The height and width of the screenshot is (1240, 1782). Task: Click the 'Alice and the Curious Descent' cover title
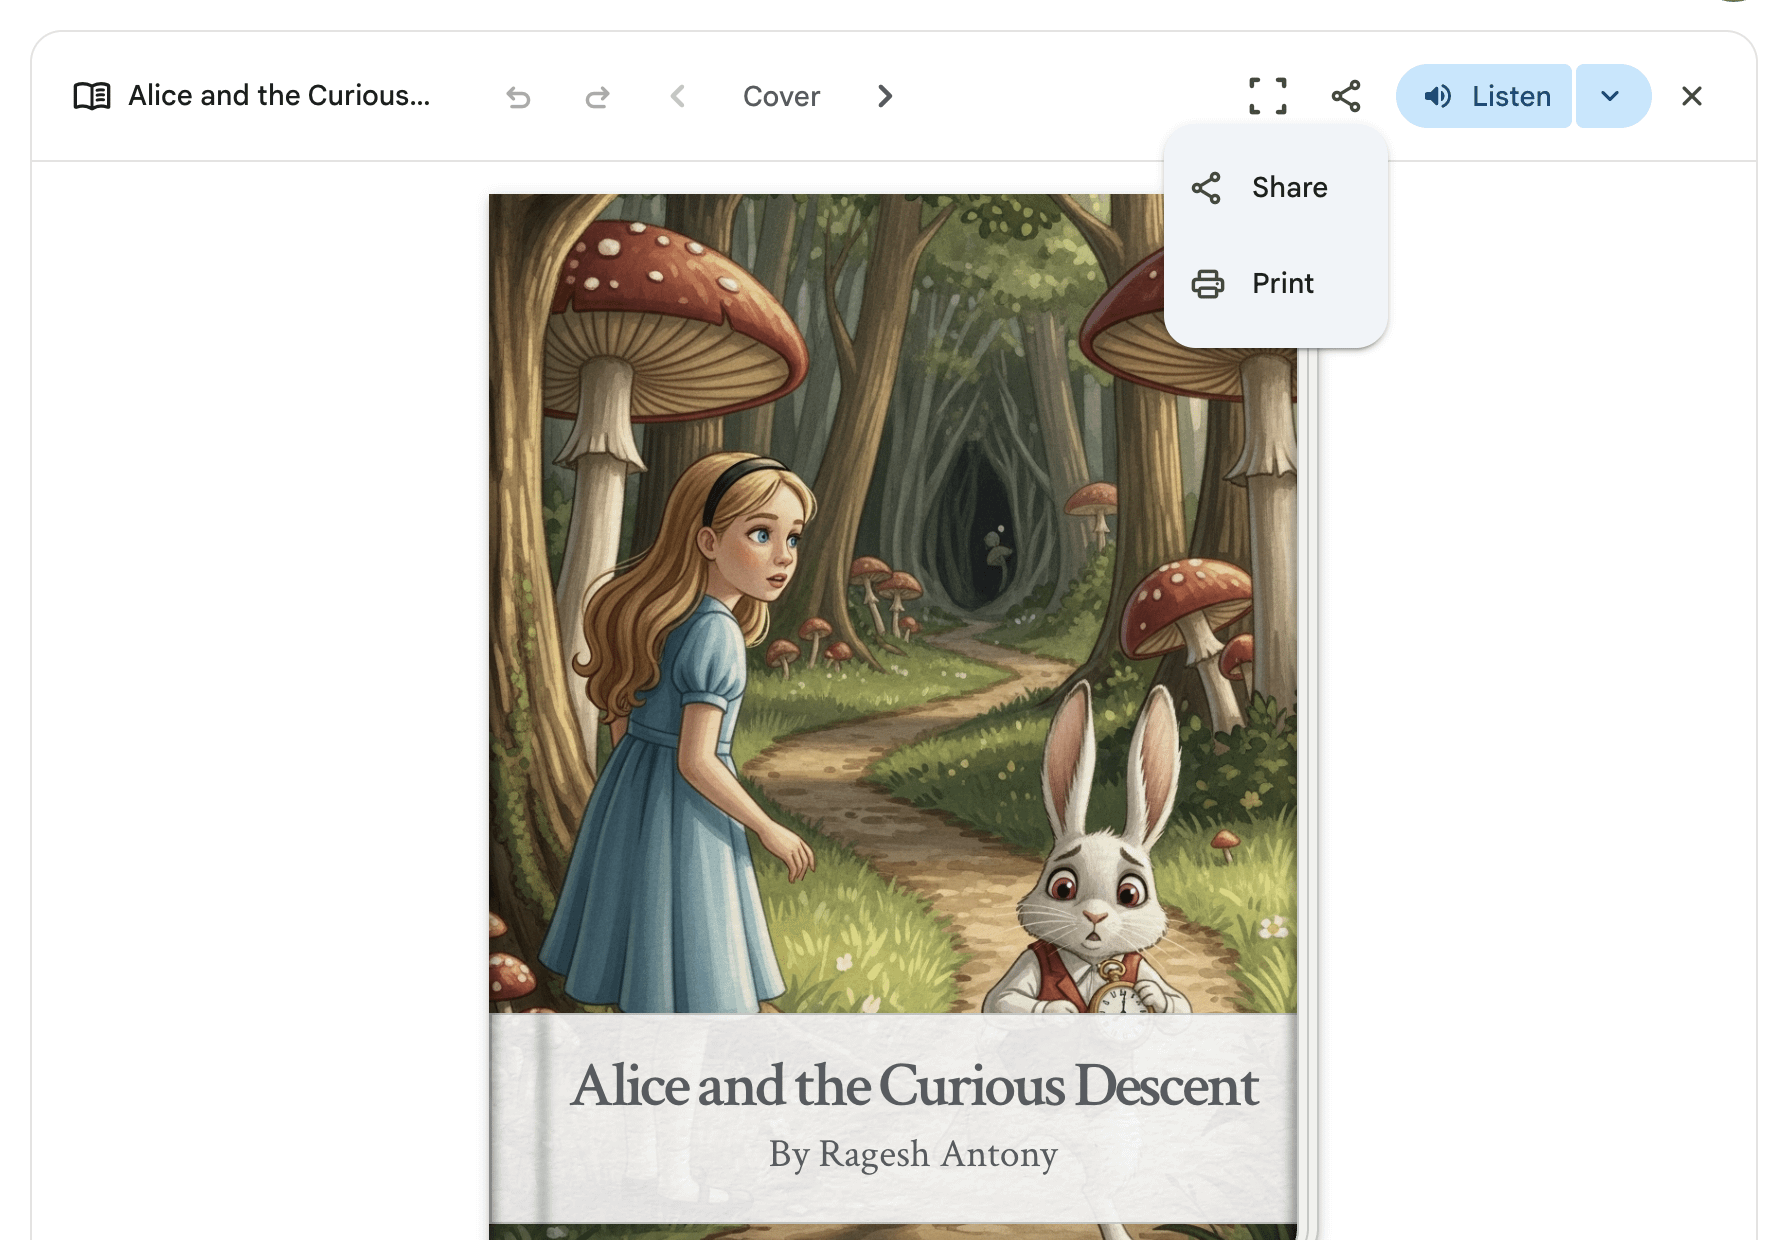pos(914,1086)
